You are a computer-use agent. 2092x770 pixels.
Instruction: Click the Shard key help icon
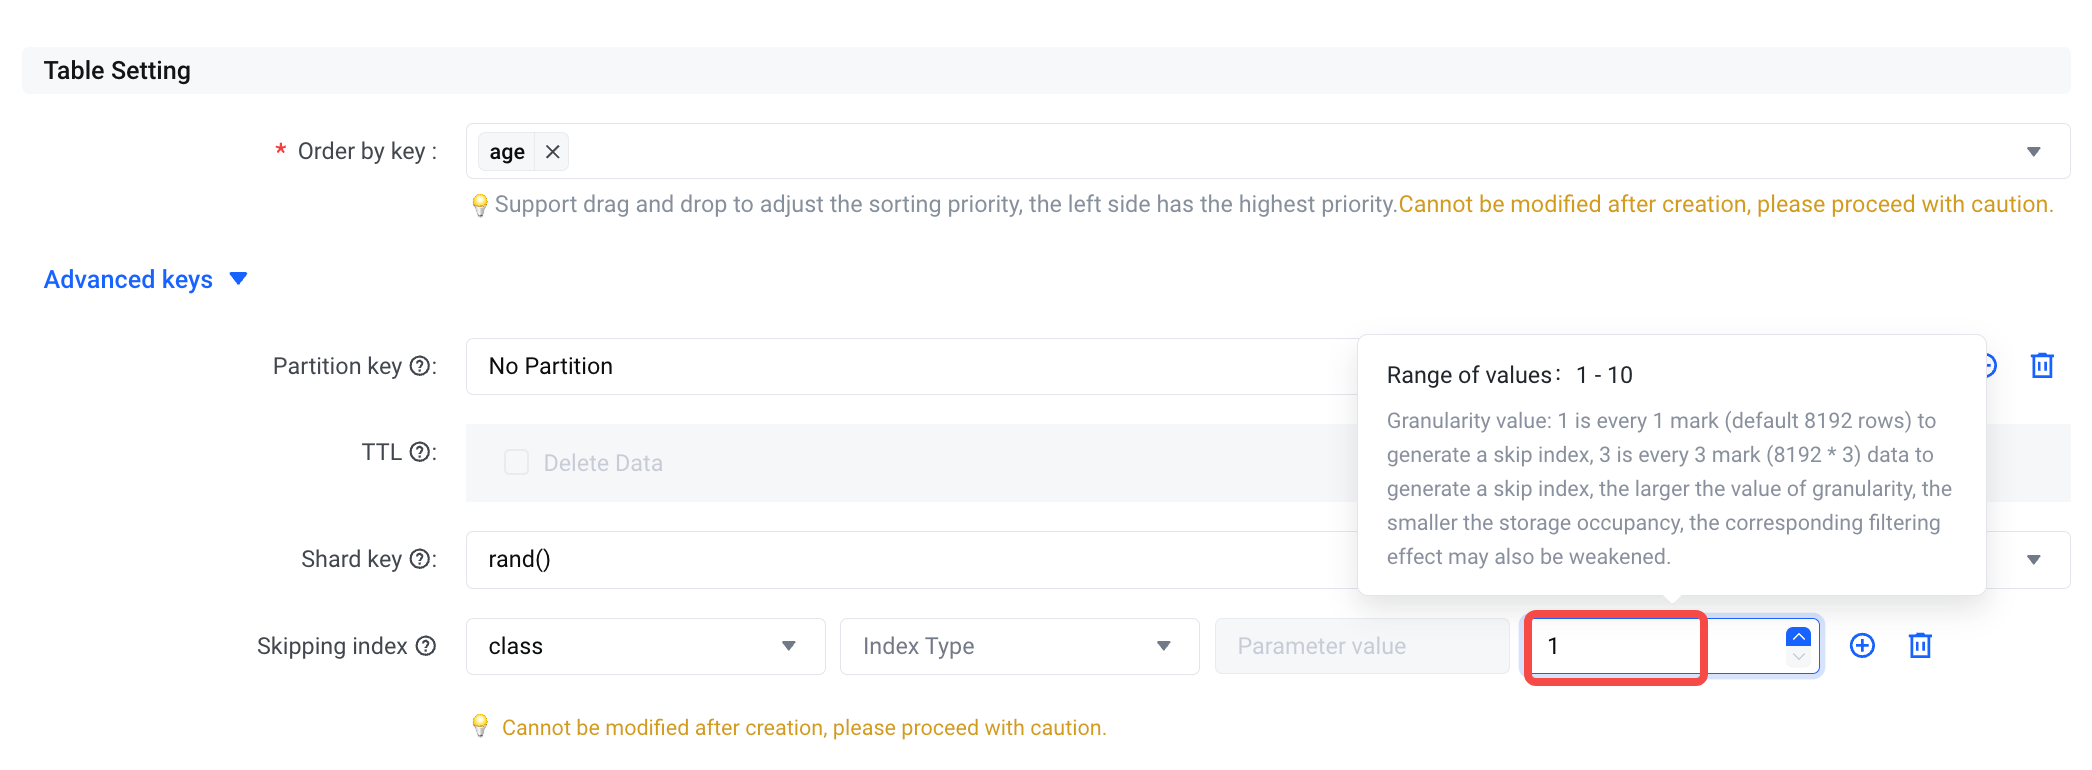tap(421, 559)
